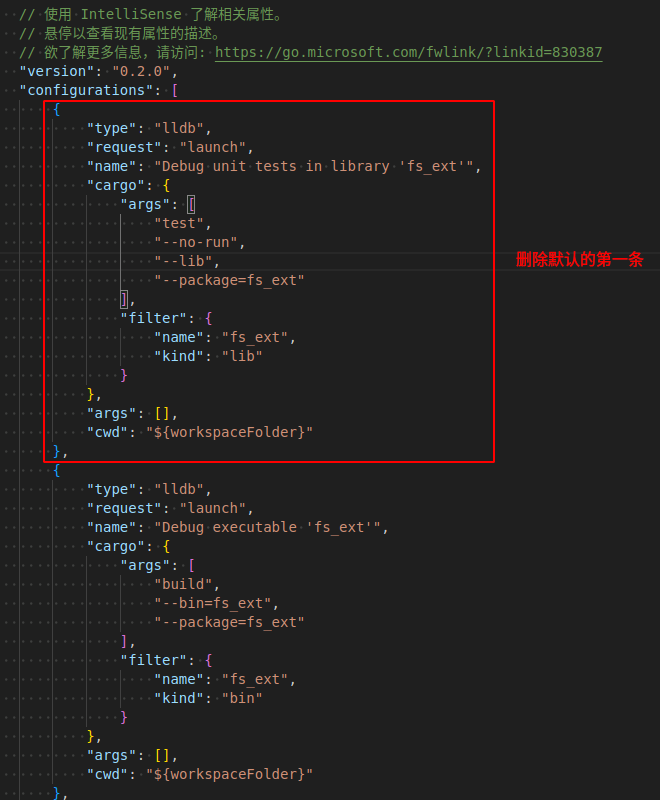This screenshot has width=660, height=800.
Task: Place cursor in the IntelliSense comment line
Action: 151,14
